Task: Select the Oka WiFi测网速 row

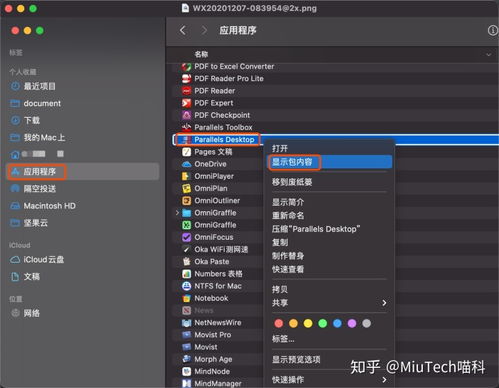Action: point(219,249)
